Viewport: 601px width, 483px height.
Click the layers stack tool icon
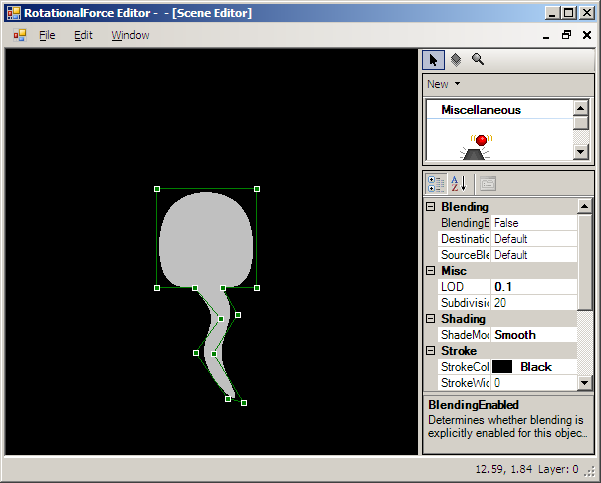coord(455,60)
